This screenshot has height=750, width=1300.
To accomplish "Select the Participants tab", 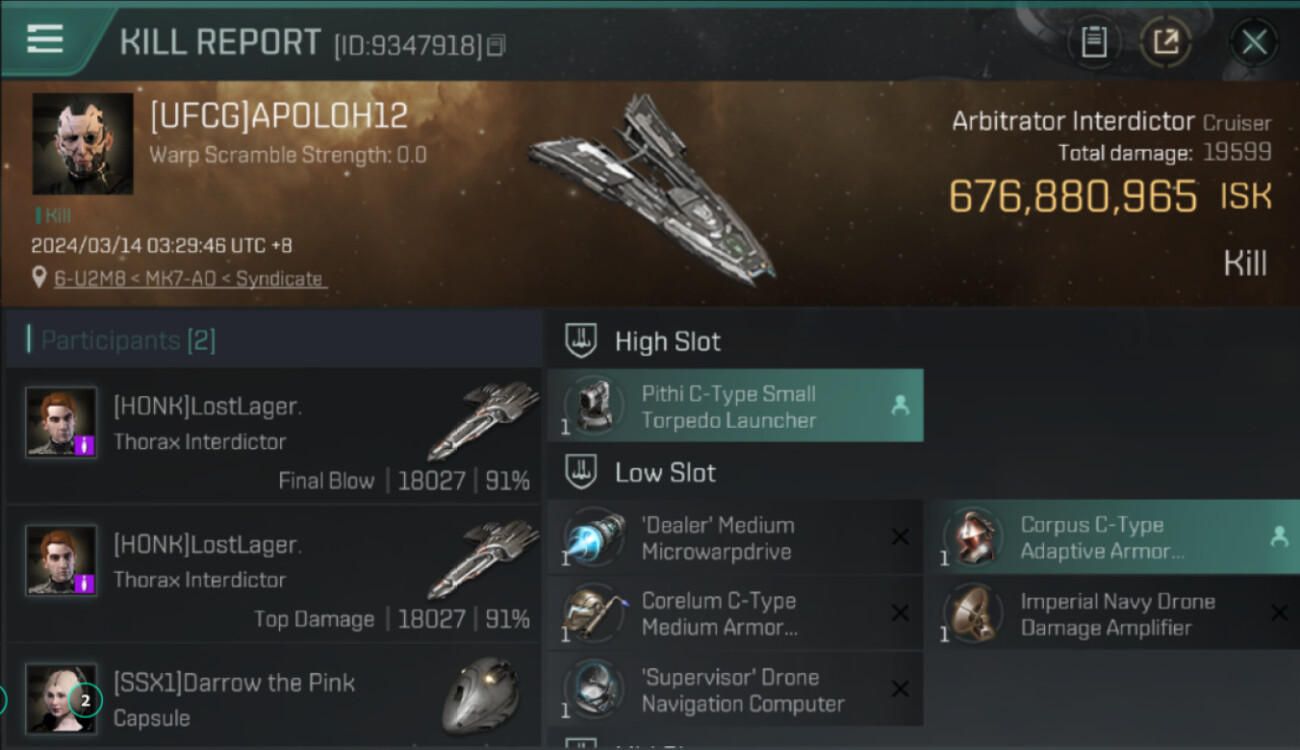I will [x=128, y=340].
